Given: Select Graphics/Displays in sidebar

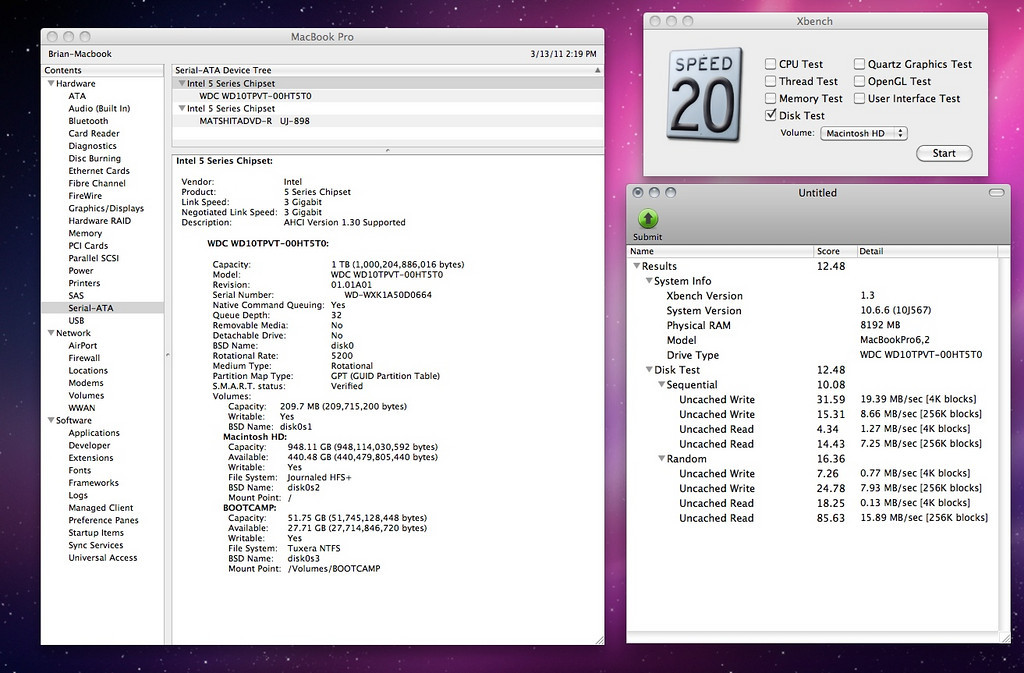Looking at the screenshot, I should pyautogui.click(x=106, y=208).
